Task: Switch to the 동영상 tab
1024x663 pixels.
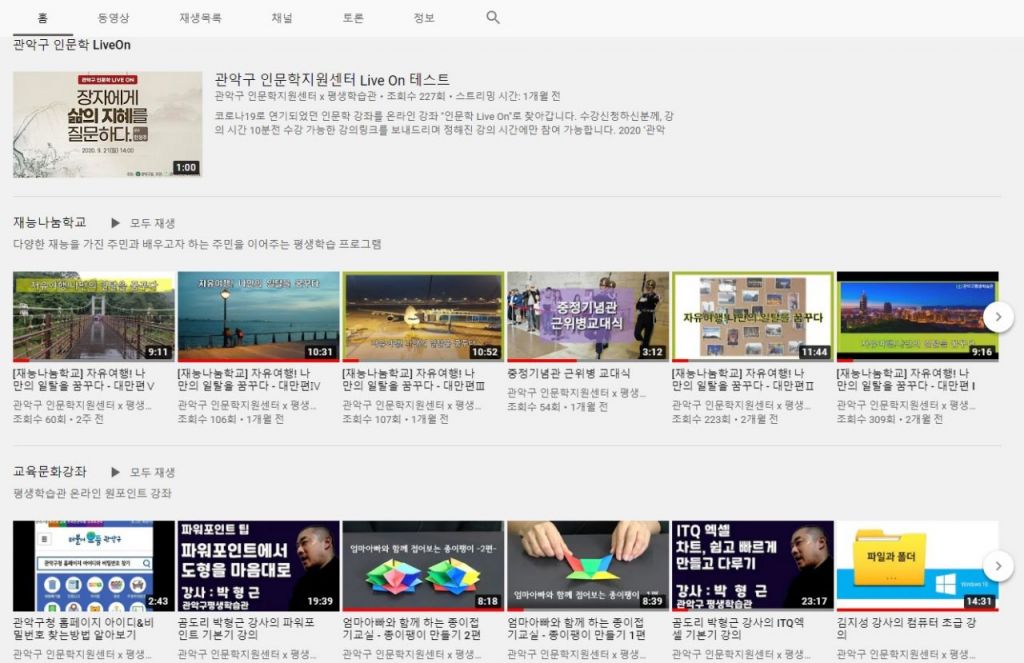Action: point(113,18)
